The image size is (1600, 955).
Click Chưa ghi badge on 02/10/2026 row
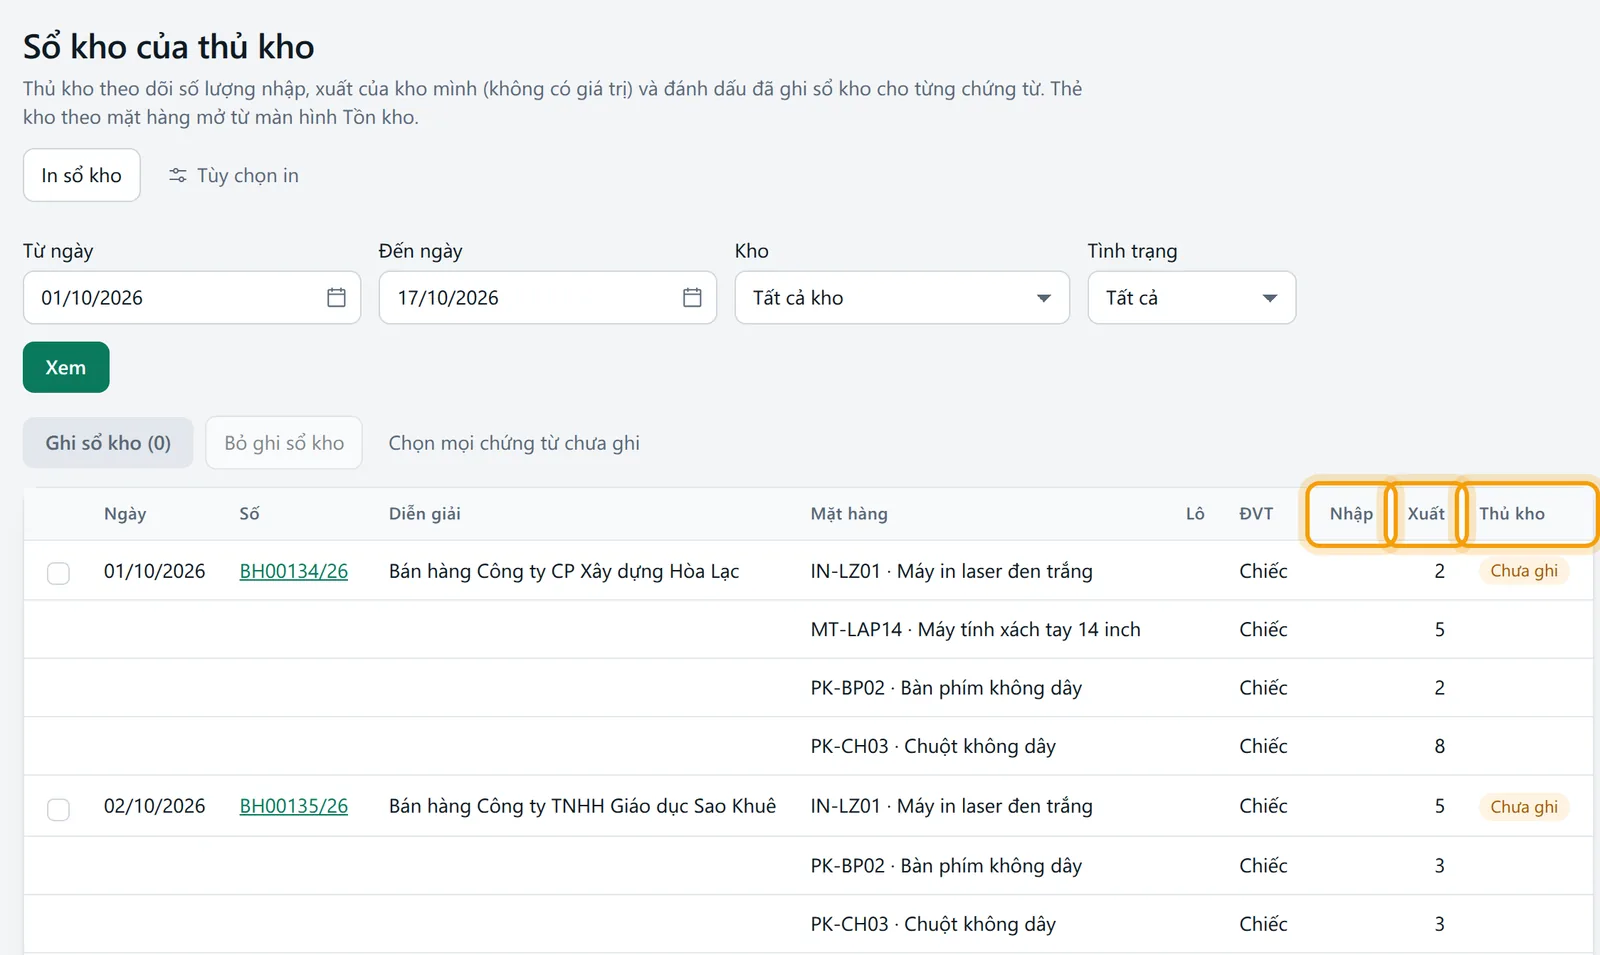[1524, 807]
